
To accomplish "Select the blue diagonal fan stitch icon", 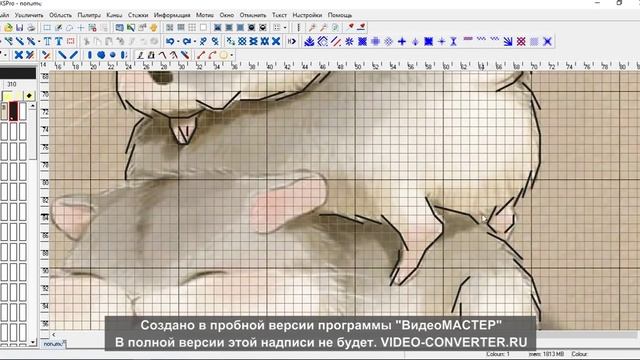I will point(508,41).
